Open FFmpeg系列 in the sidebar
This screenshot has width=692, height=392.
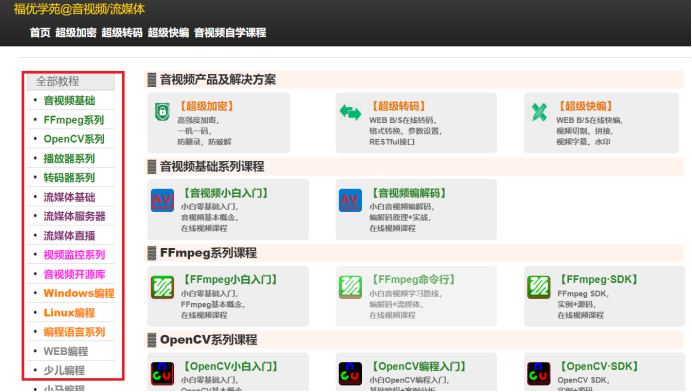pyautogui.click(x=74, y=120)
